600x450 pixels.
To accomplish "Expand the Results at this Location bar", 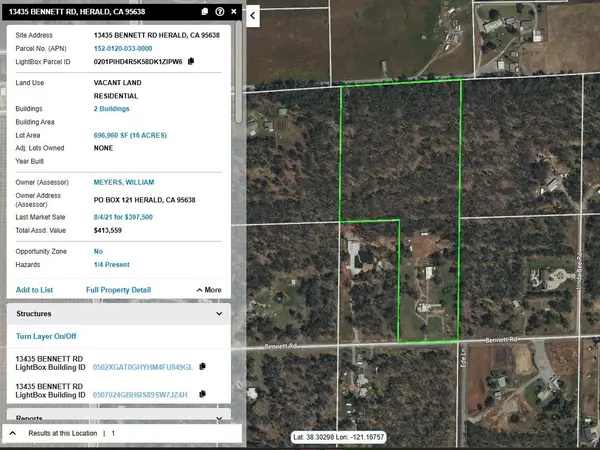I will point(13,433).
